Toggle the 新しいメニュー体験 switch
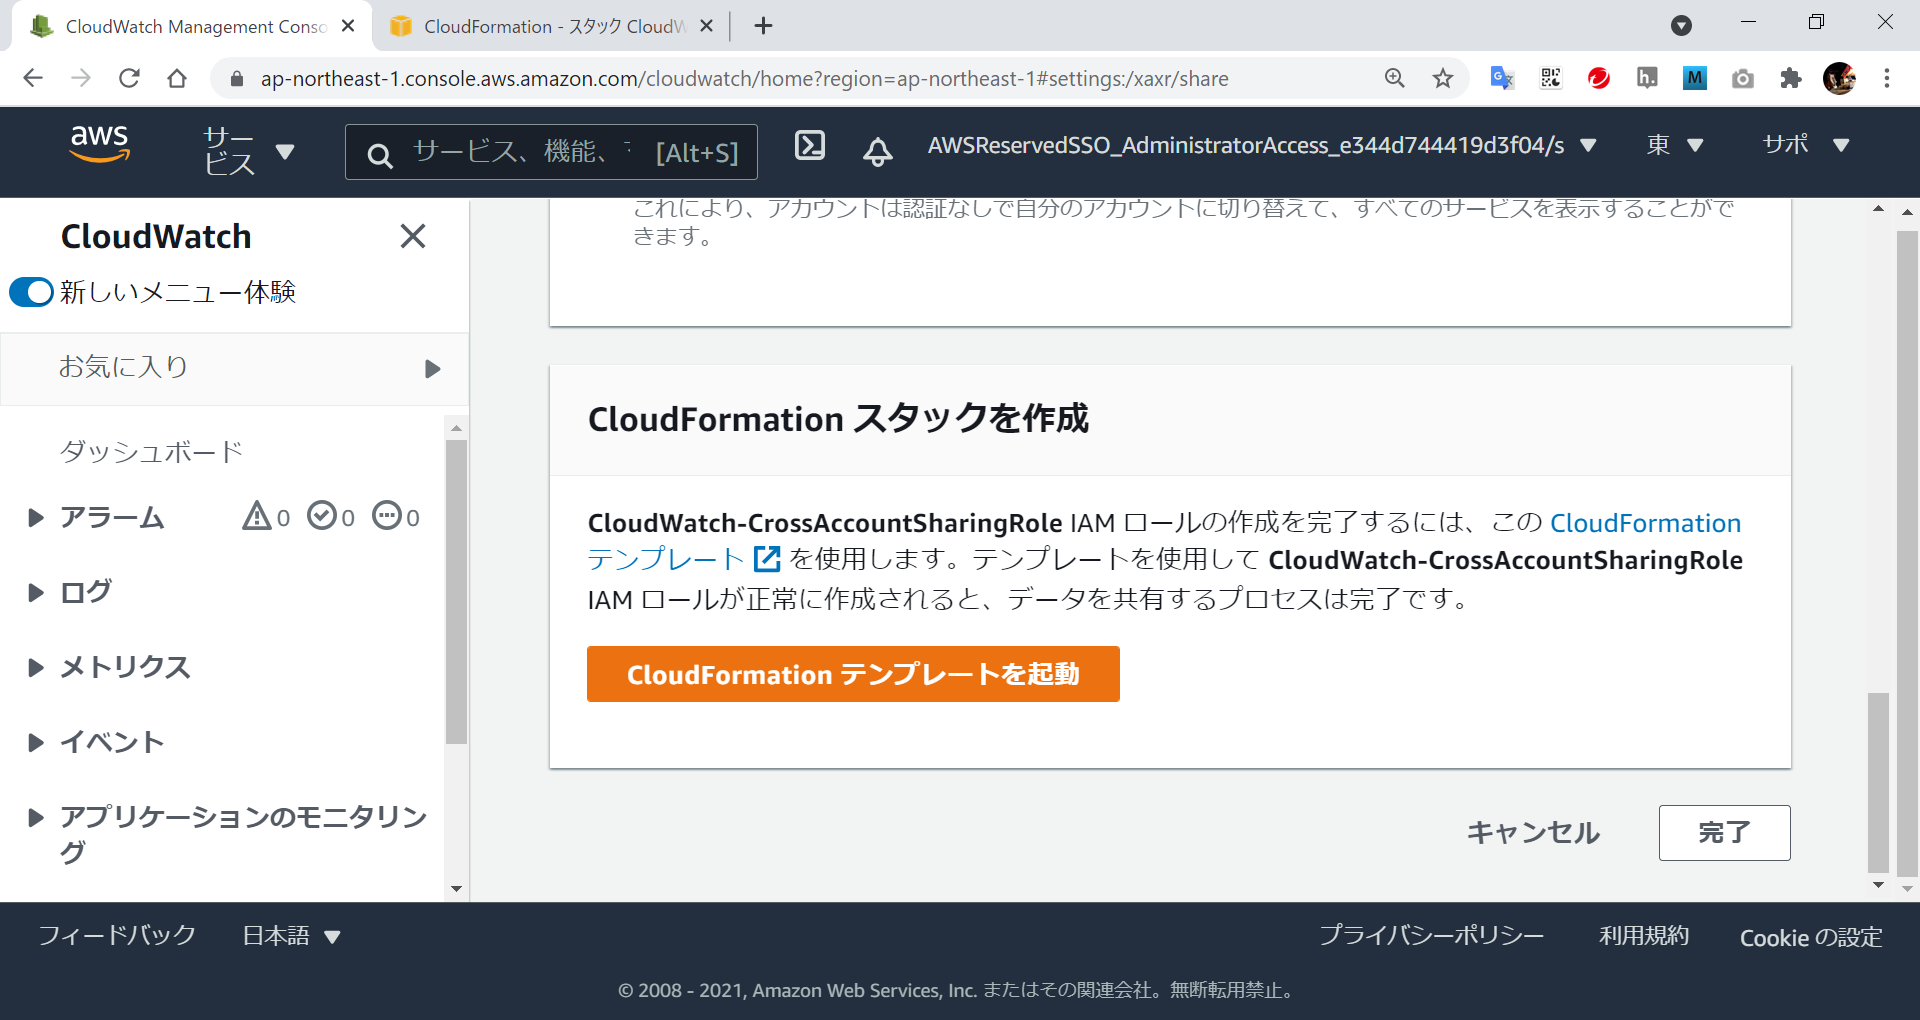1920x1020 pixels. pos(31,292)
